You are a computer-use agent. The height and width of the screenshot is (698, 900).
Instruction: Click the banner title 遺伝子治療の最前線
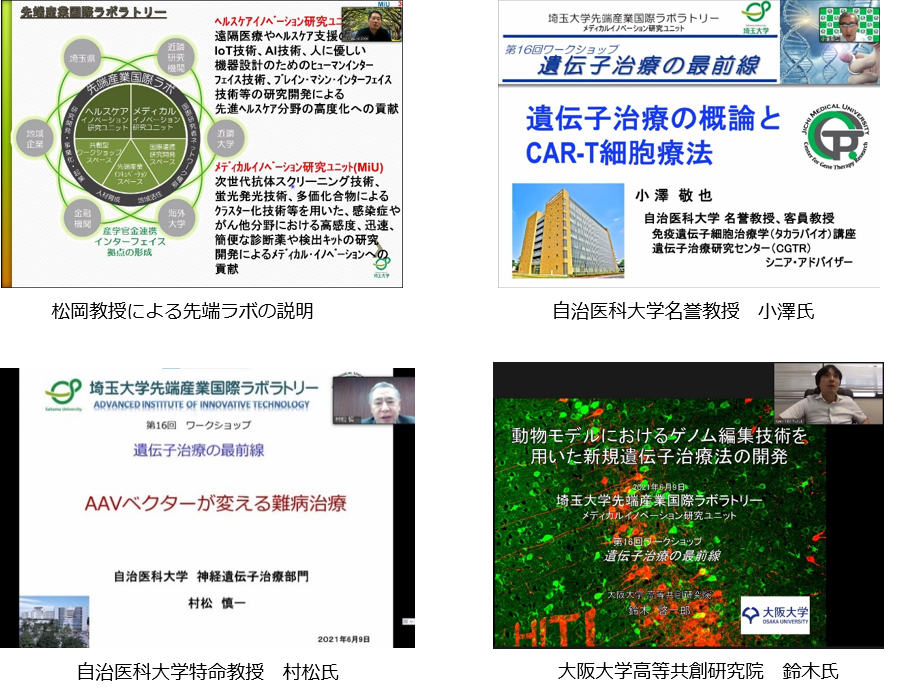[x=649, y=66]
